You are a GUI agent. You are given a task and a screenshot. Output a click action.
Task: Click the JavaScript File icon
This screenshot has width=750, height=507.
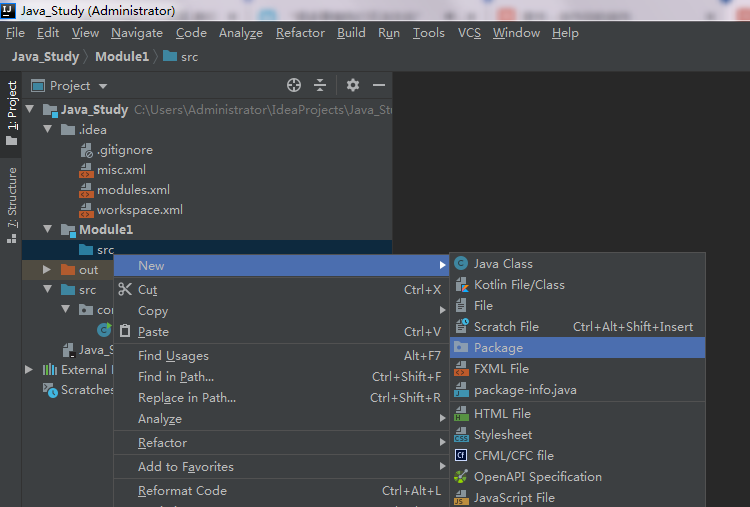point(461,497)
